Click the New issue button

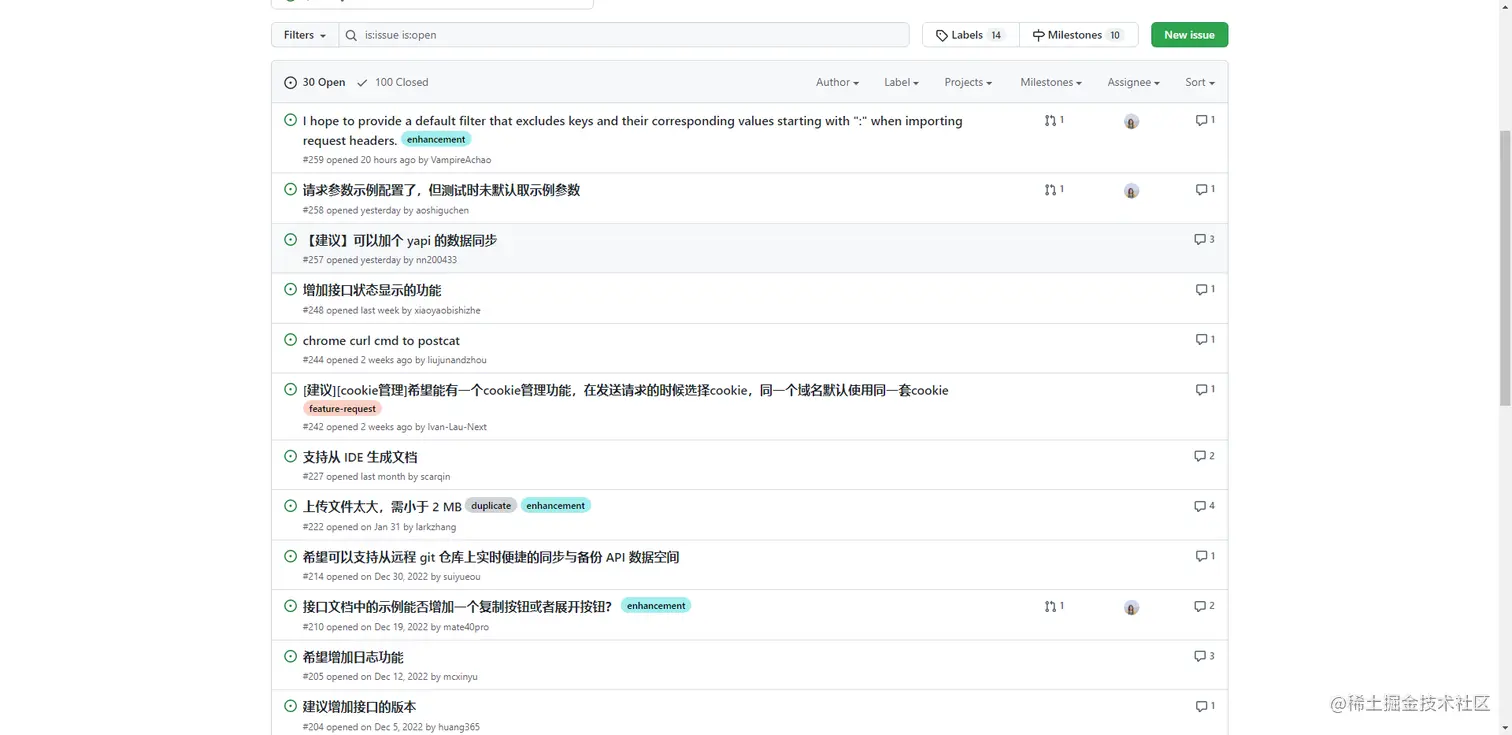1189,35
